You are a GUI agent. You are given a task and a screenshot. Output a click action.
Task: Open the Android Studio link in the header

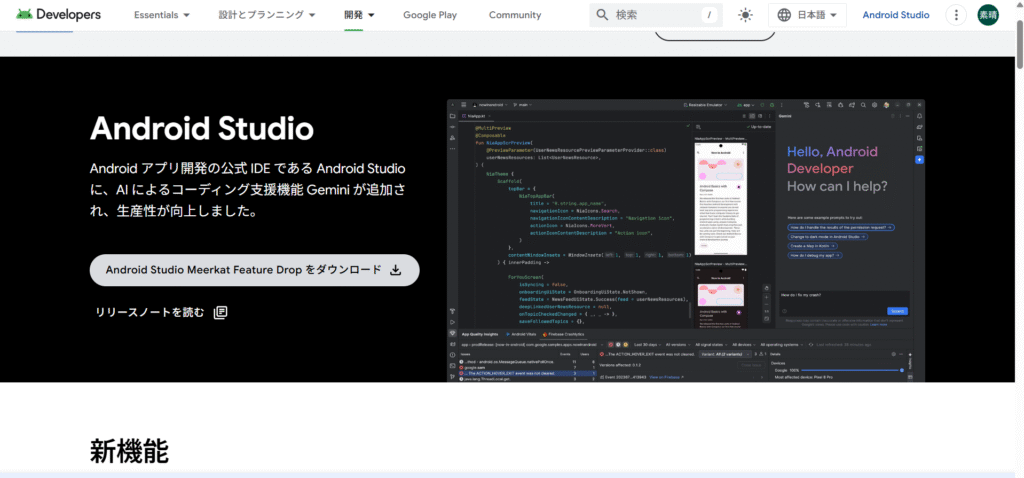tap(896, 15)
